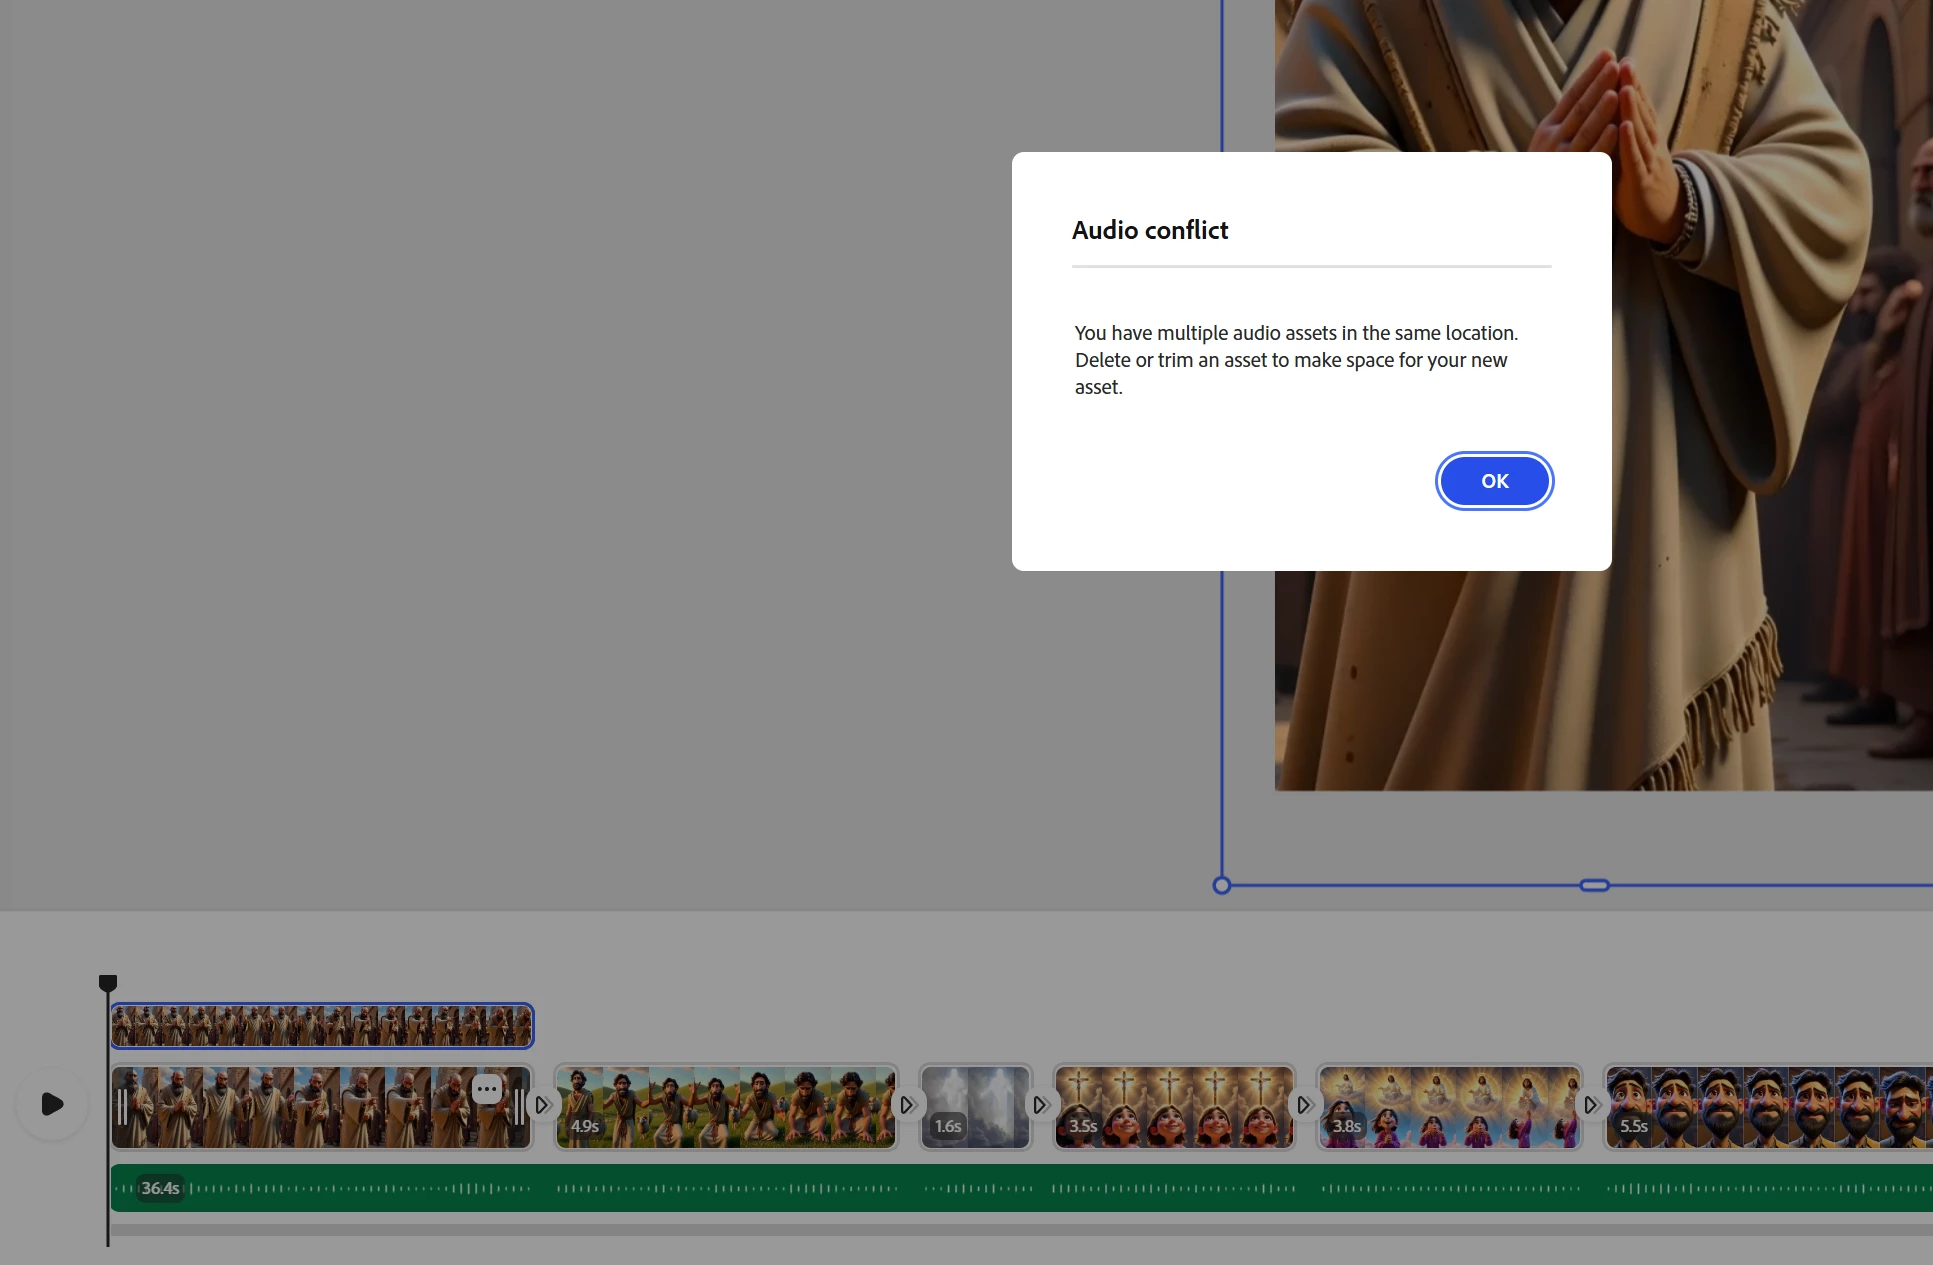Click the playhead marker on timeline
Viewport: 1933px width, 1265px height.
[x=108, y=983]
